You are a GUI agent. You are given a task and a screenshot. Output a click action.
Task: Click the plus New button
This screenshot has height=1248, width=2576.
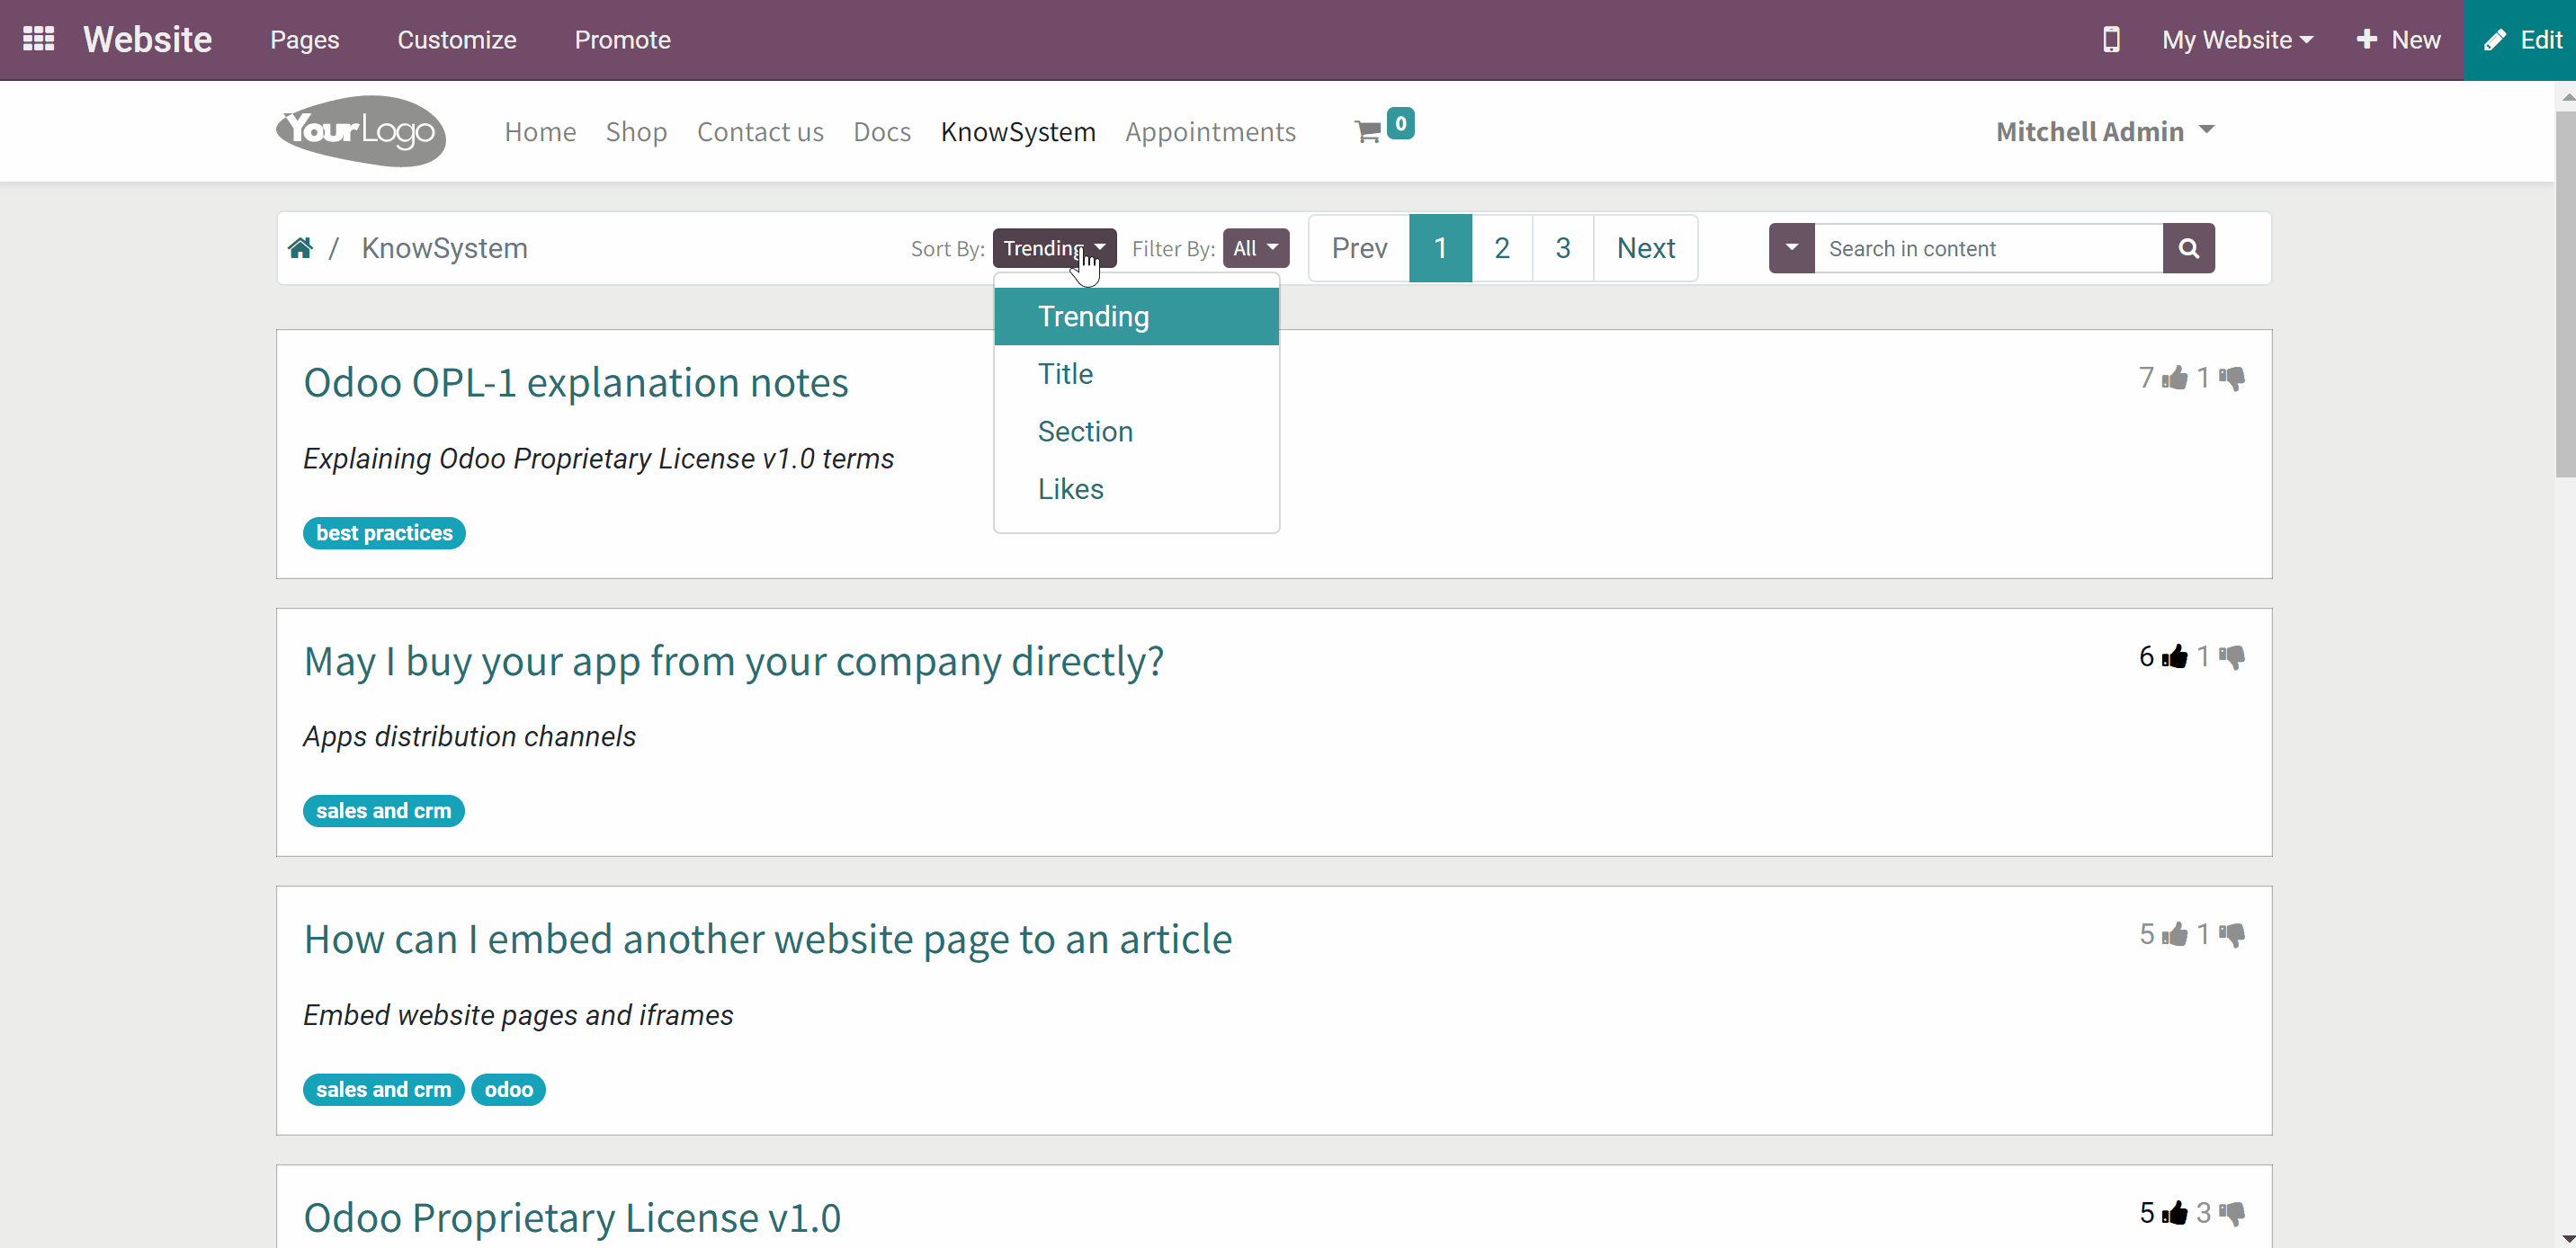pyautogui.click(x=2398, y=40)
